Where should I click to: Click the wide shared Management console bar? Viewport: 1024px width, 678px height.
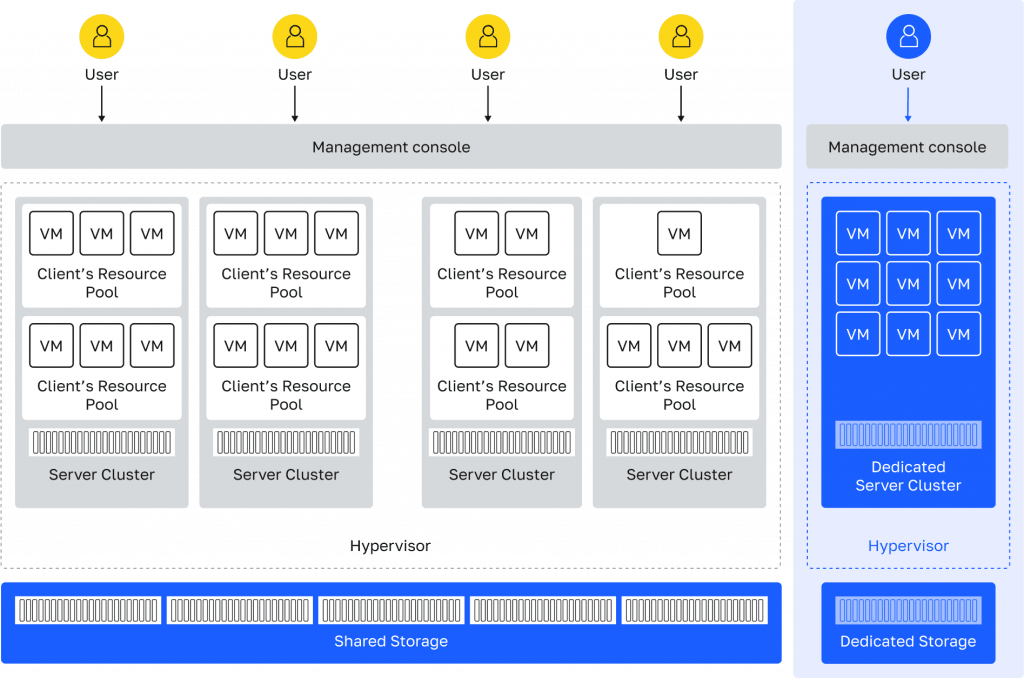pos(391,147)
